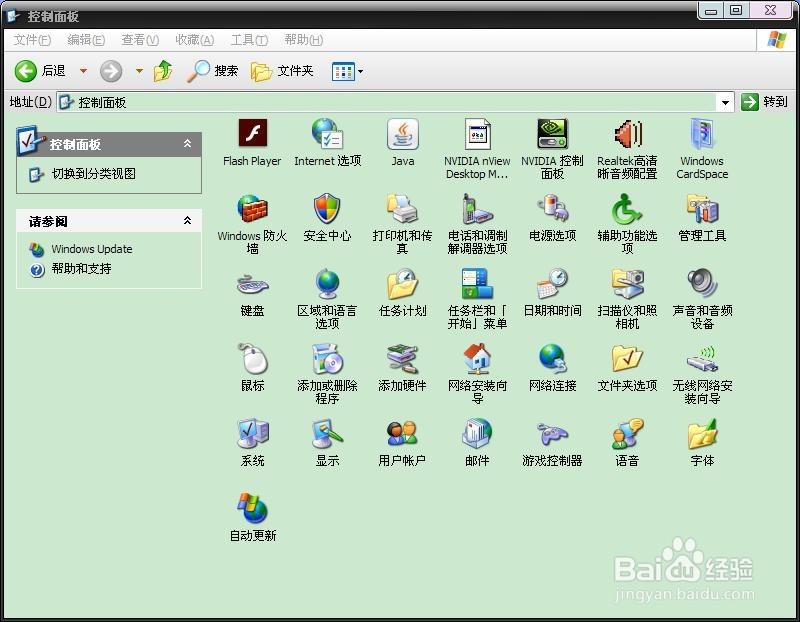Open NVIDIA nView Desktop Manager icon

click(x=478, y=134)
